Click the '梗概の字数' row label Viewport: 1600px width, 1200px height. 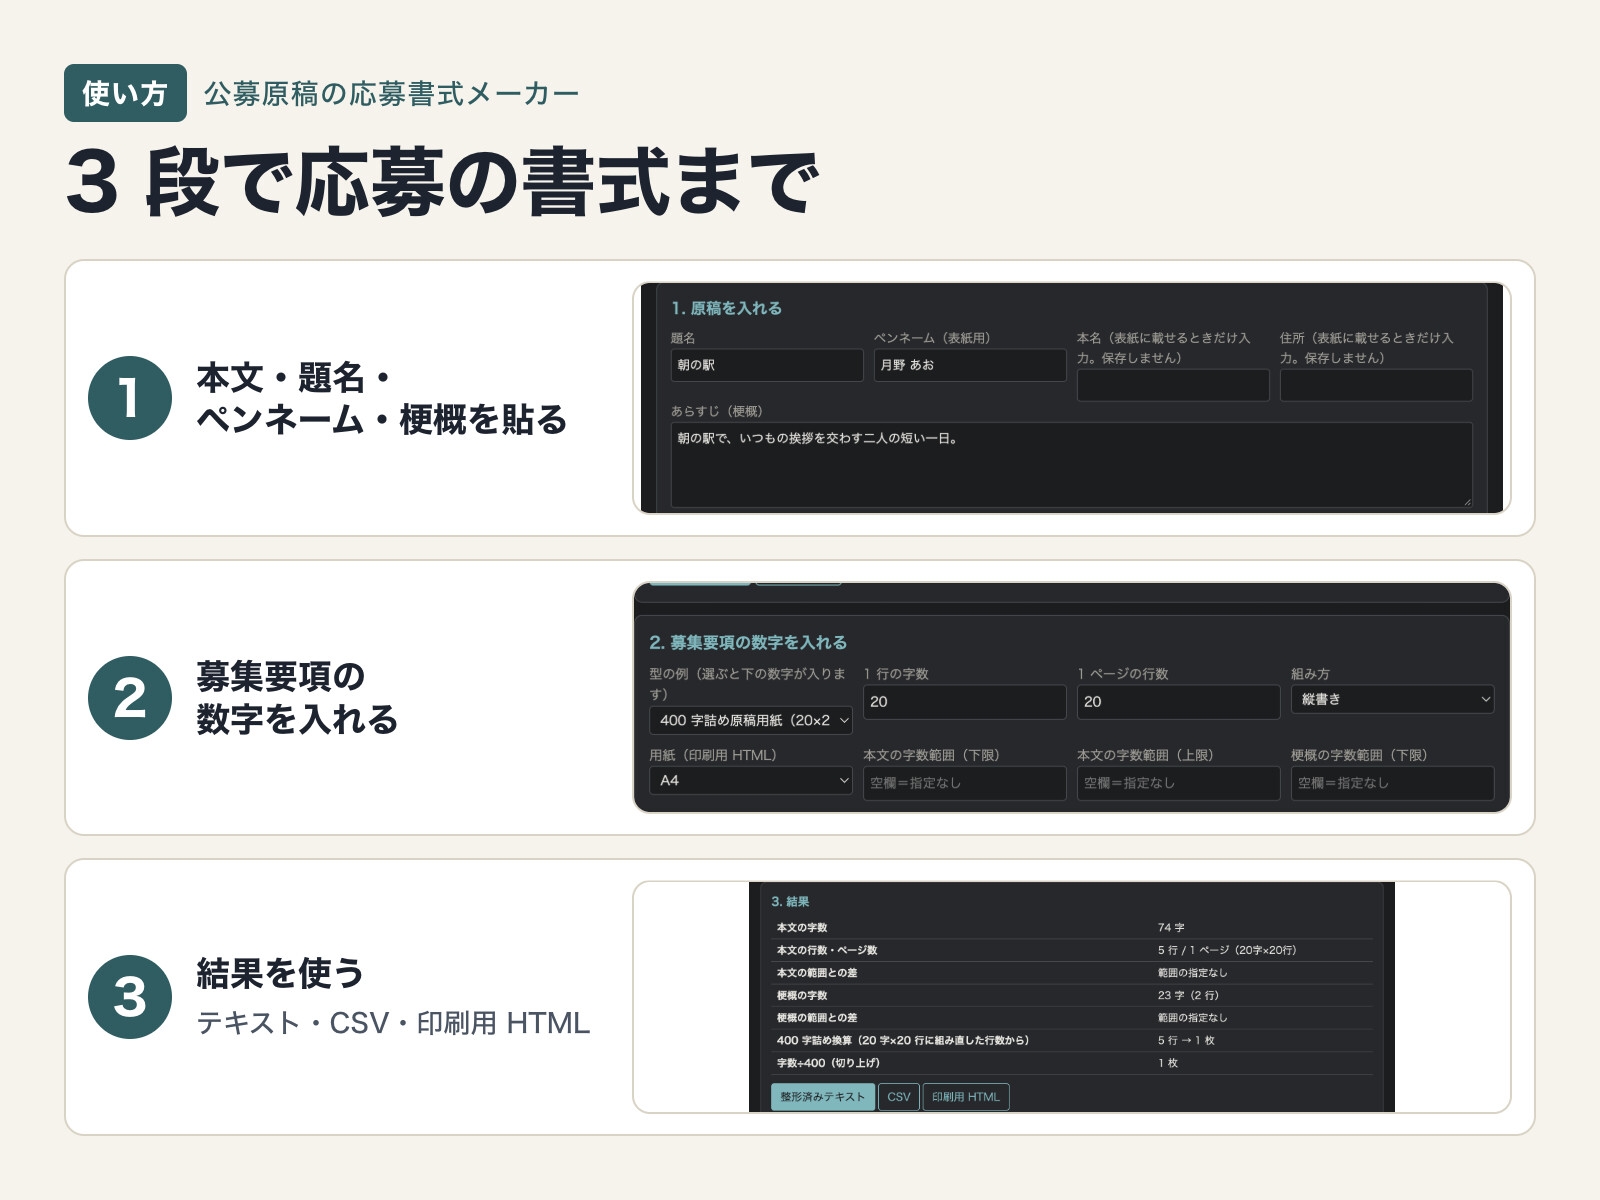(802, 996)
